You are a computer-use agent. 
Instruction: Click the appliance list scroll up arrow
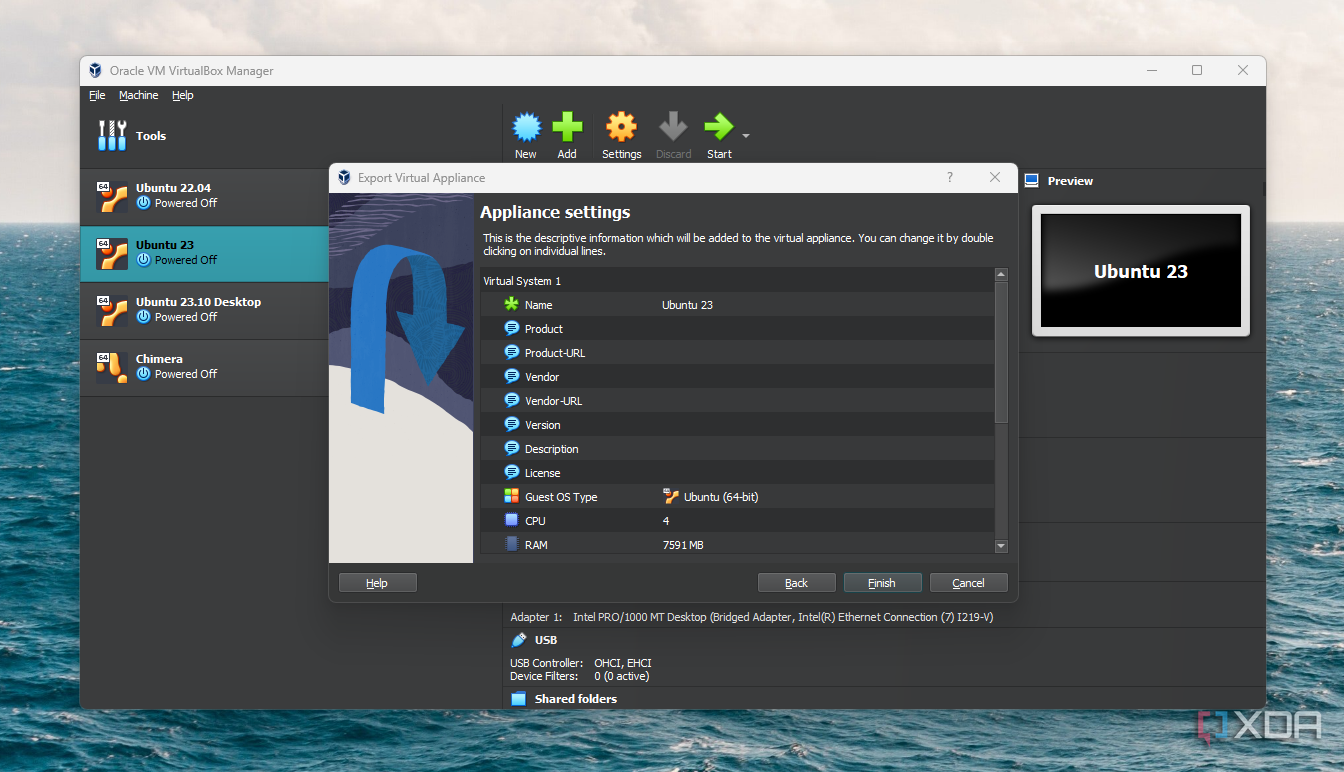(x=1001, y=274)
